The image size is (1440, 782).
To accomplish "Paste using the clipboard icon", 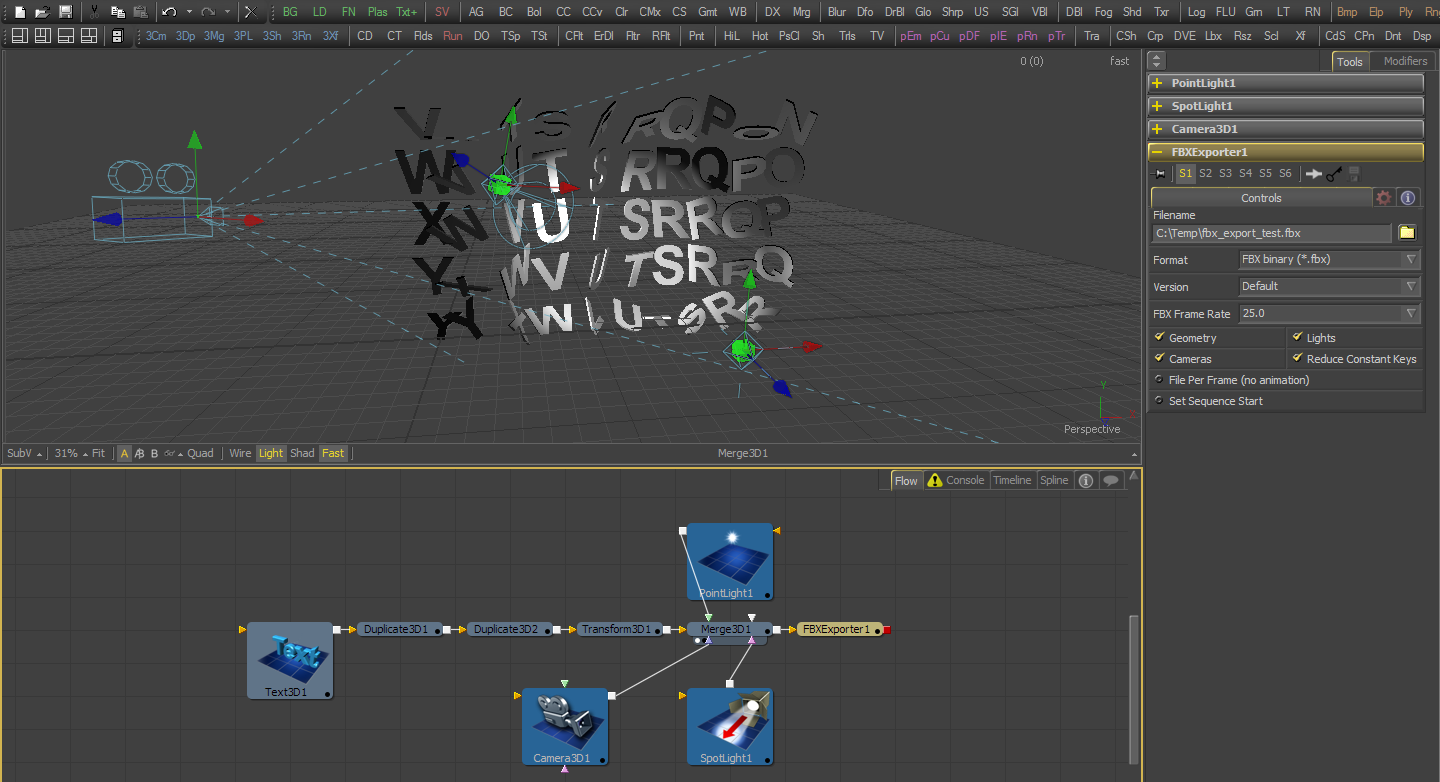I will point(140,12).
